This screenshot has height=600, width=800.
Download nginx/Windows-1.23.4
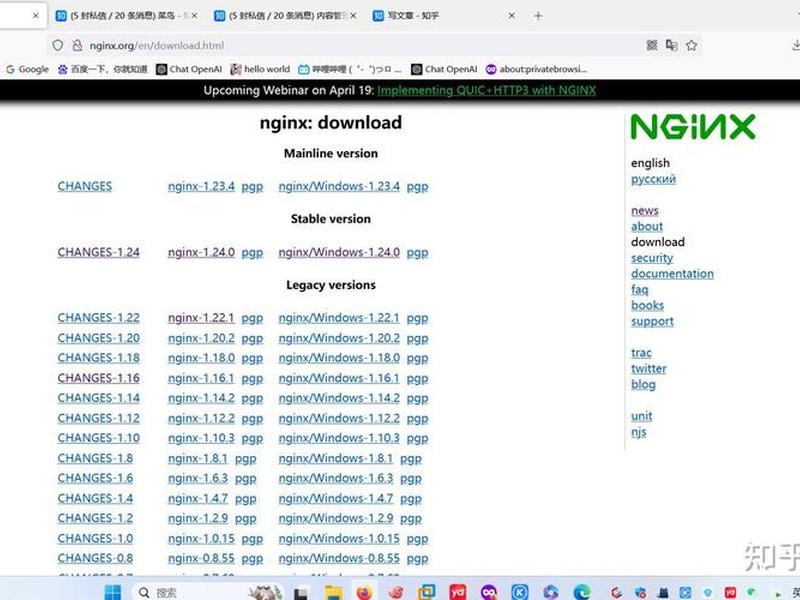tap(339, 186)
